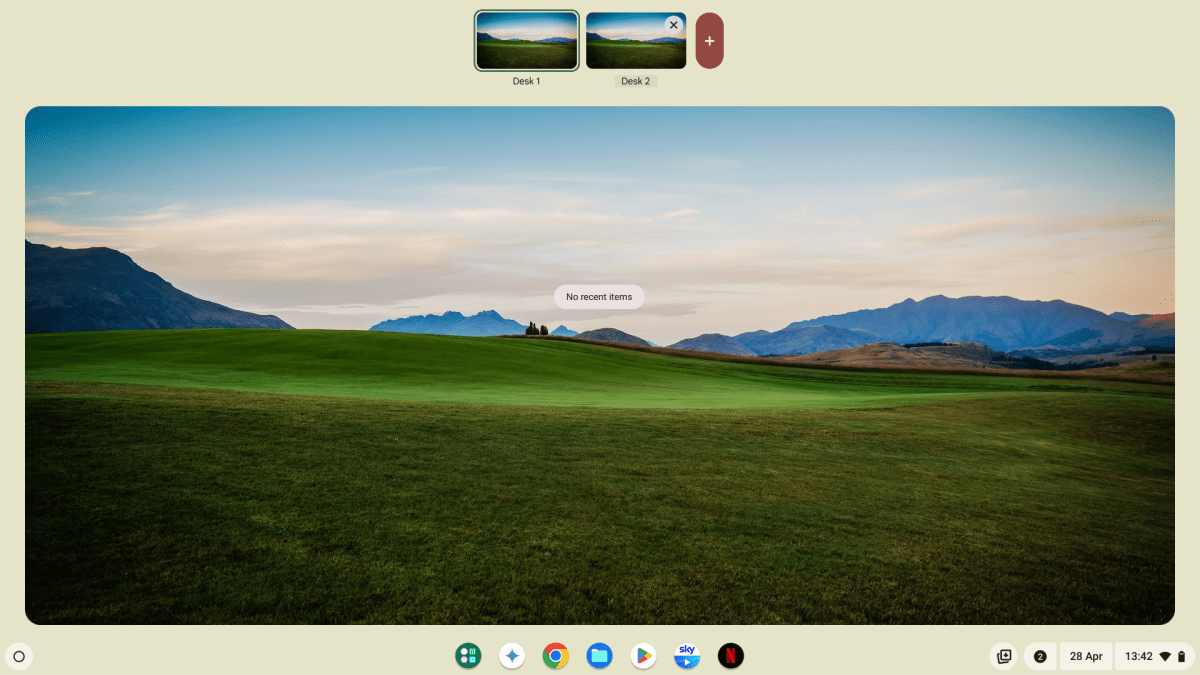Select the Desk 1 thumbnail
Screen dimensions: 1200x675
coord(526,40)
